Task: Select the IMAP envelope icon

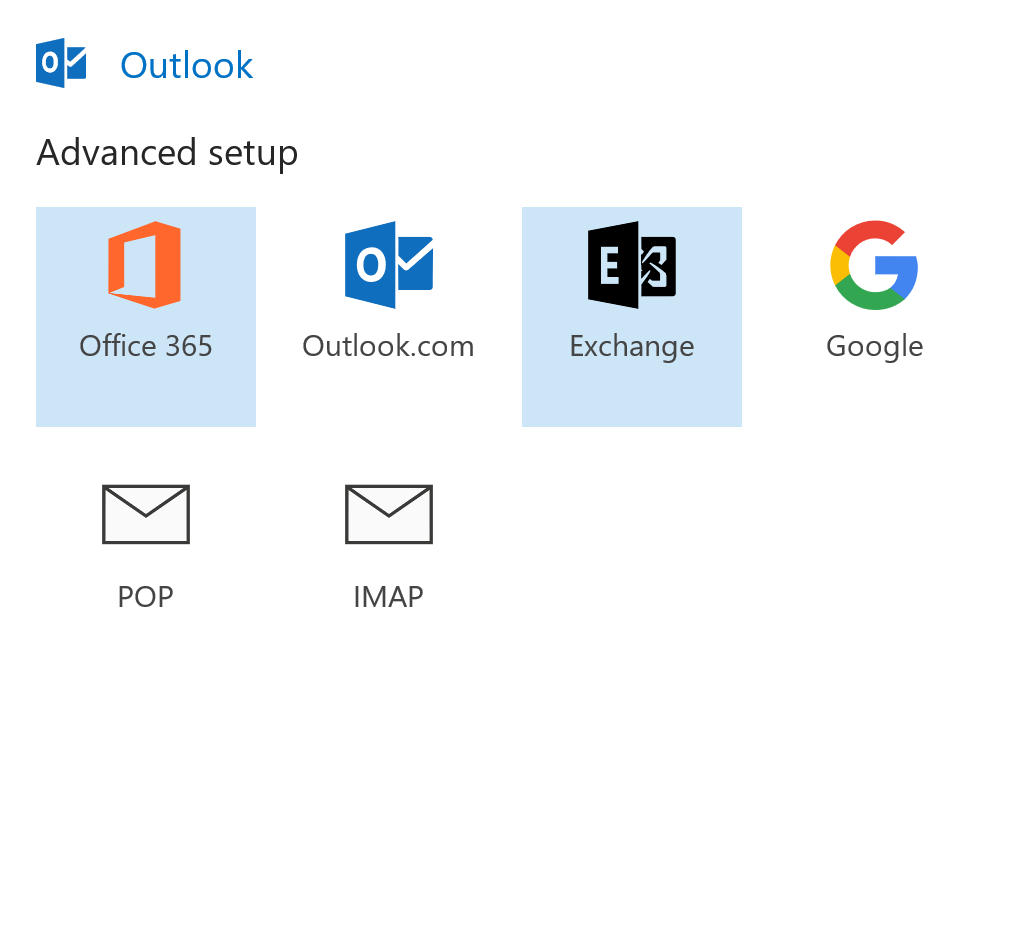Action: point(388,514)
